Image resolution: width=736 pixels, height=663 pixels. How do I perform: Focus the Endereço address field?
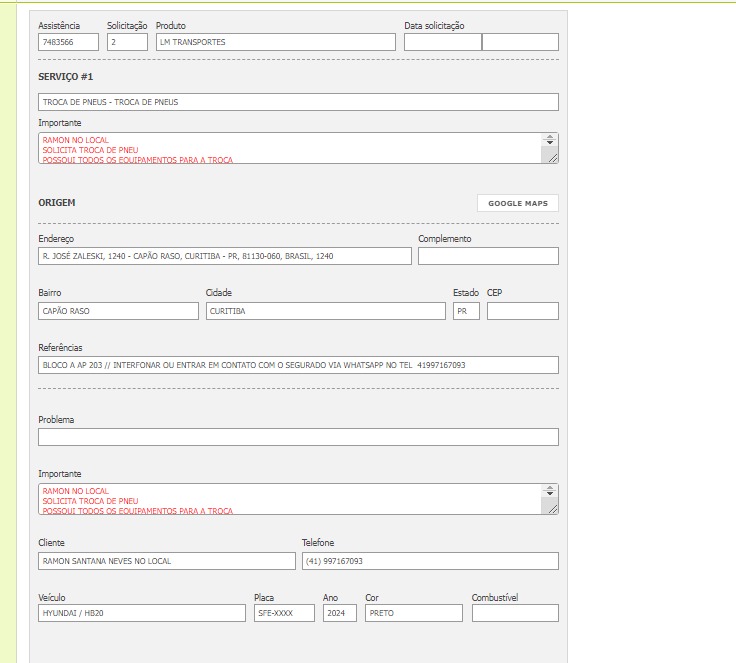coord(224,256)
